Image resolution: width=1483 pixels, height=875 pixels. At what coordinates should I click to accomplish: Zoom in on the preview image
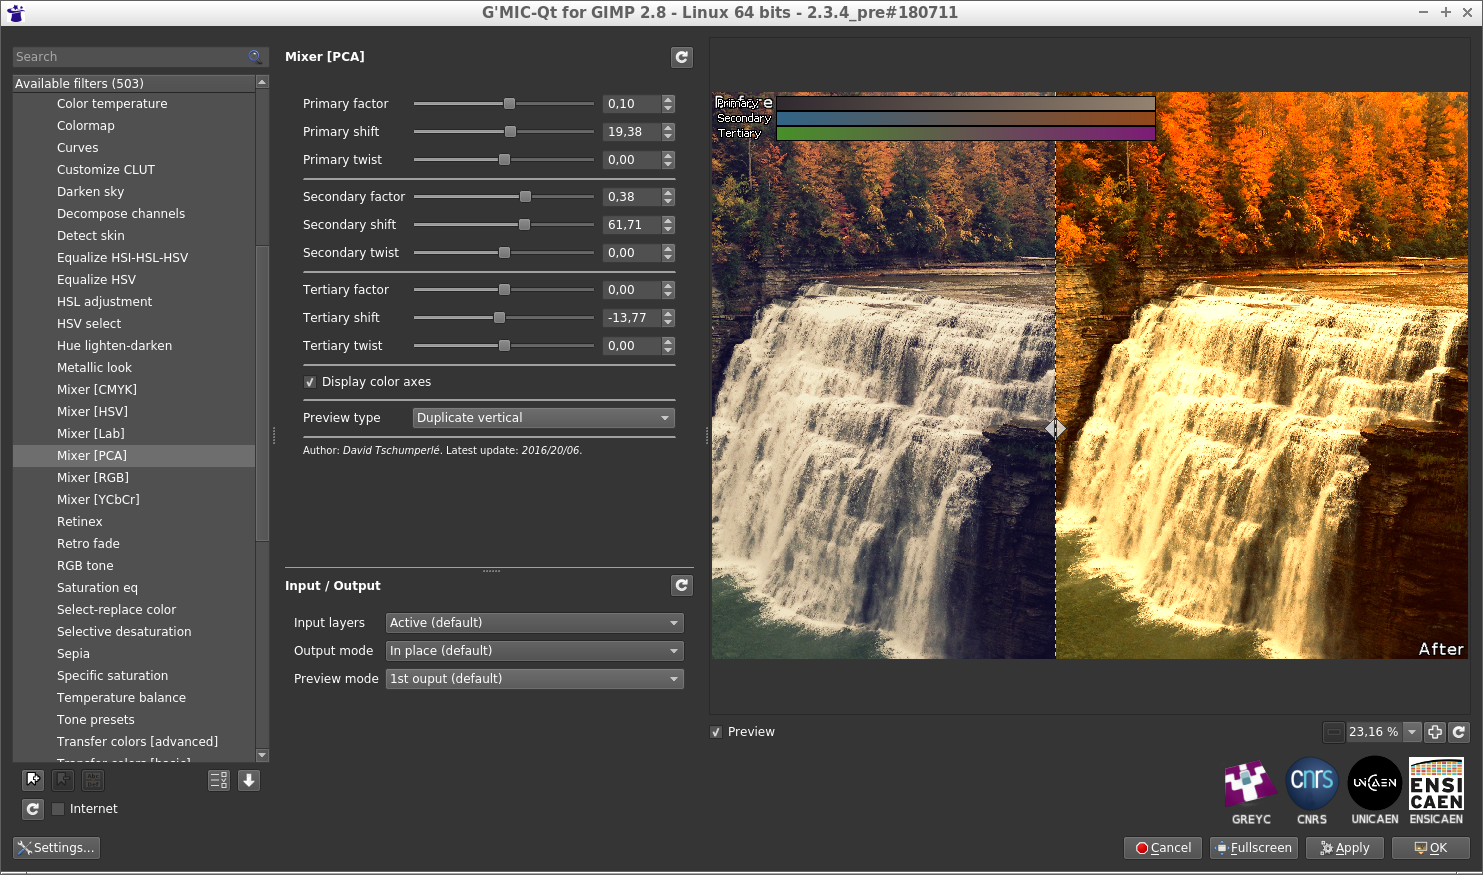pos(1435,731)
